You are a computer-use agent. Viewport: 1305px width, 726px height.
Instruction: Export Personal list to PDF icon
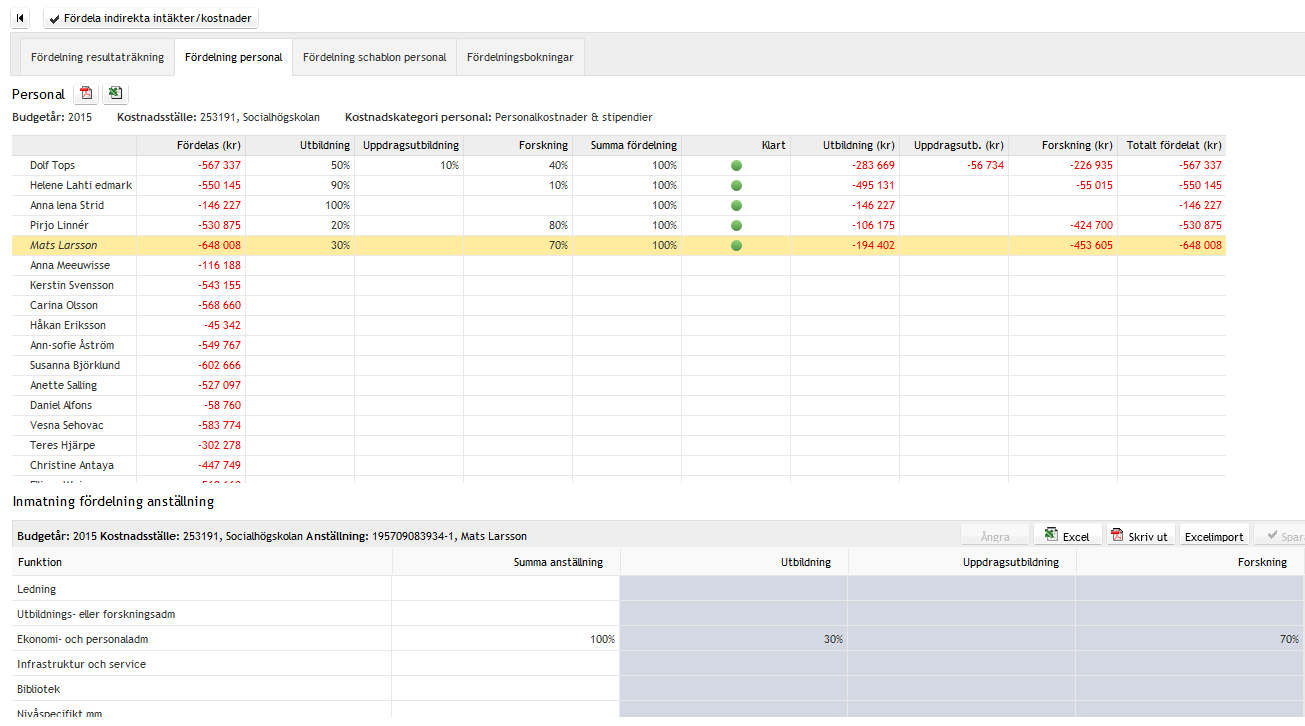pos(86,94)
